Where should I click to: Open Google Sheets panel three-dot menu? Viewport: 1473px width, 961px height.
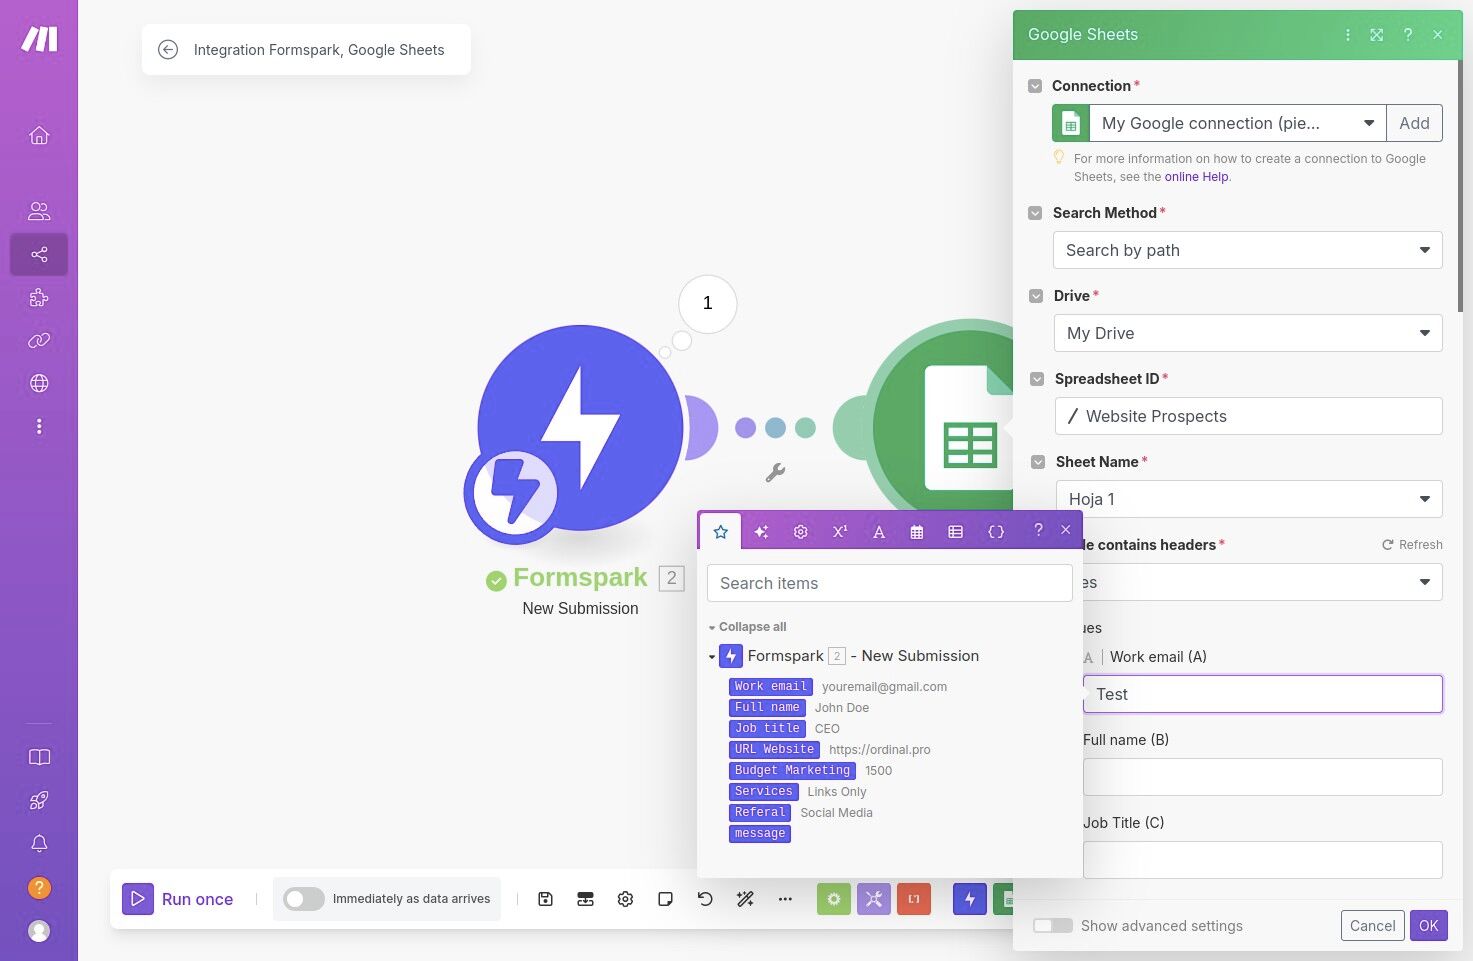point(1348,35)
